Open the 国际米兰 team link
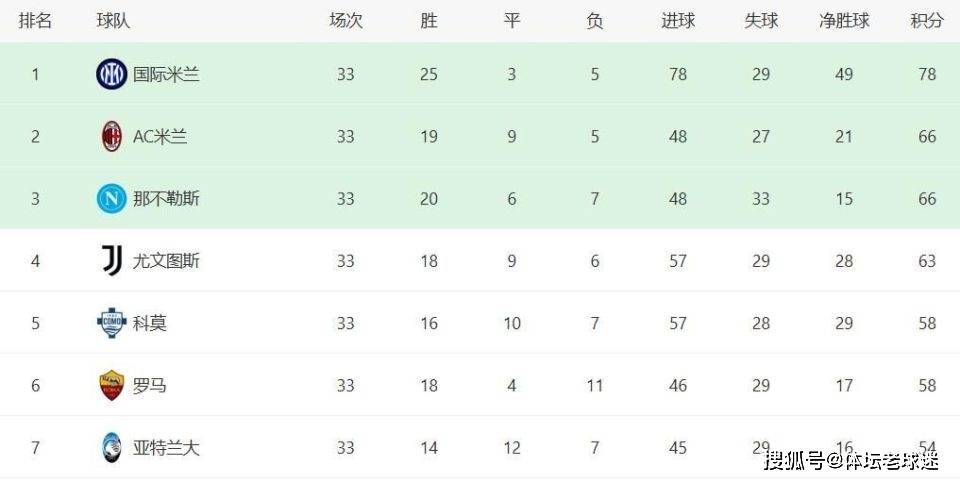This screenshot has height=482, width=960. click(166, 74)
